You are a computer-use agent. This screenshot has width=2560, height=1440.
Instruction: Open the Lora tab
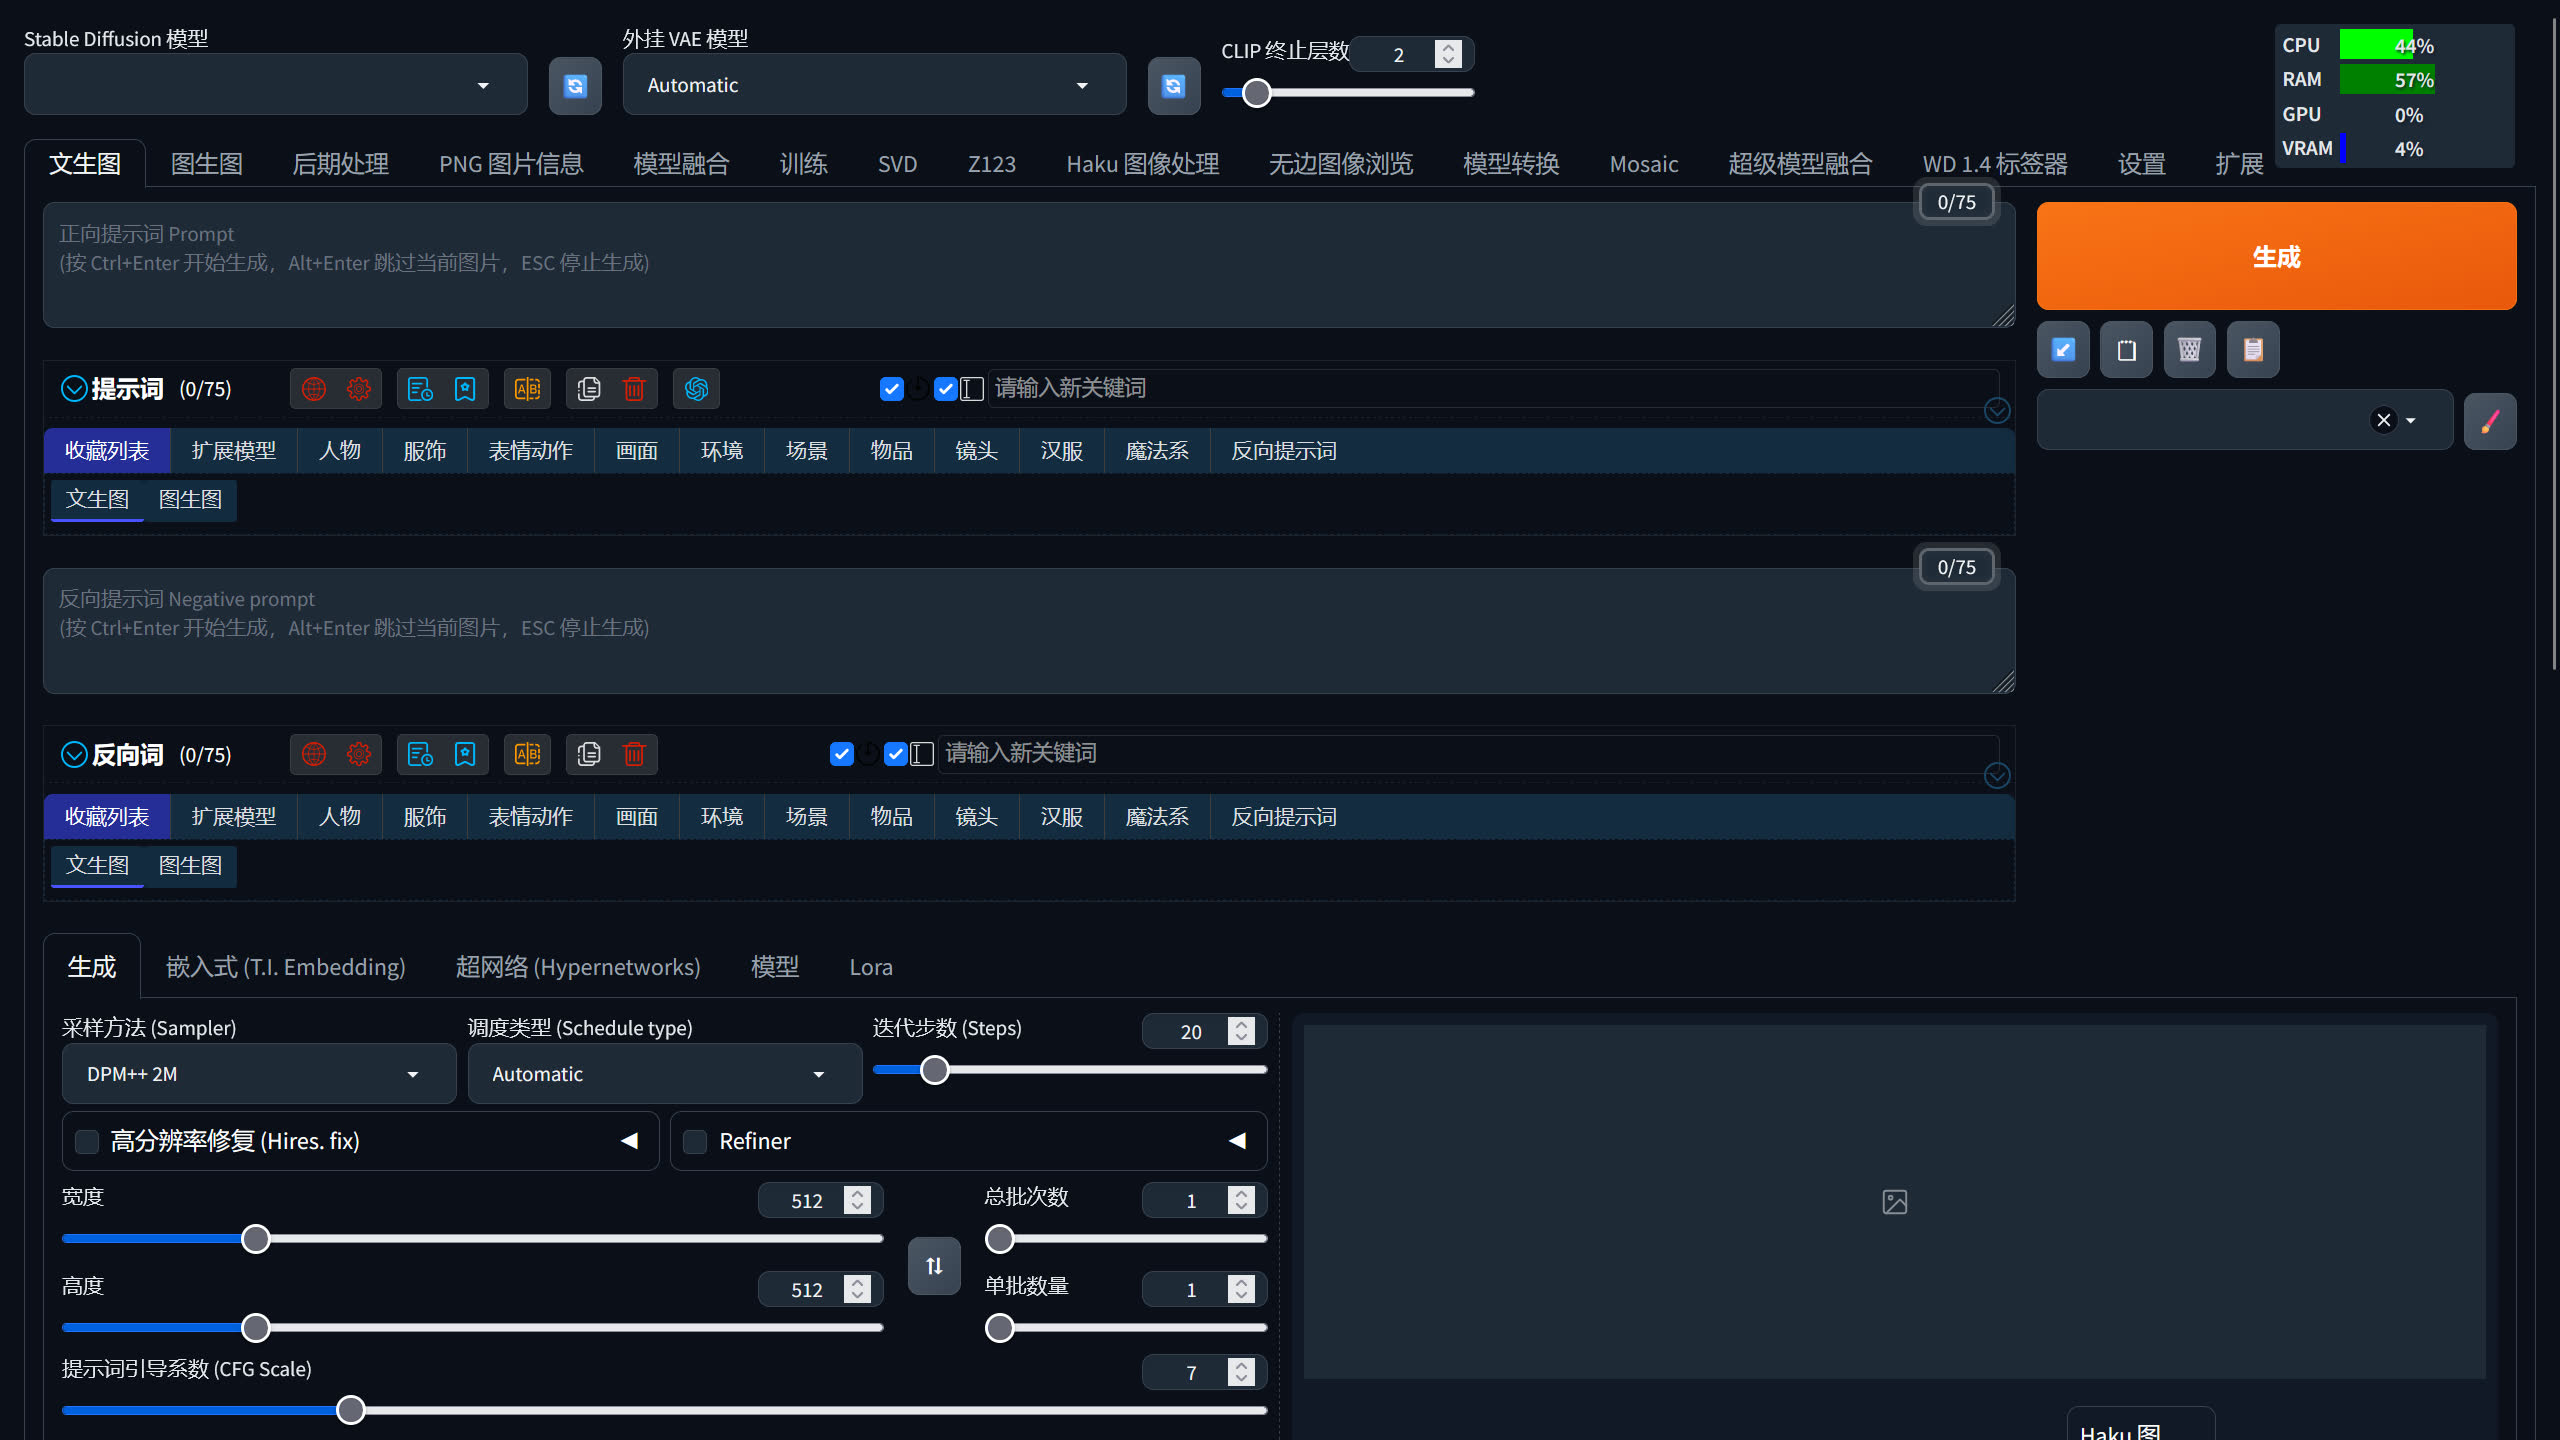[871, 967]
